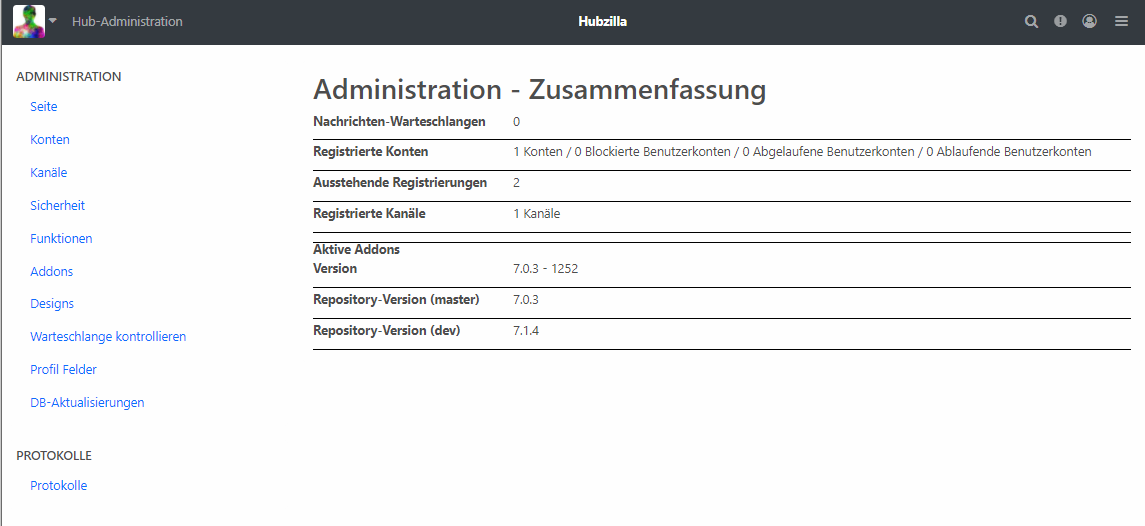Click the '1 Konten / 0 Blockierte' value

point(803,151)
